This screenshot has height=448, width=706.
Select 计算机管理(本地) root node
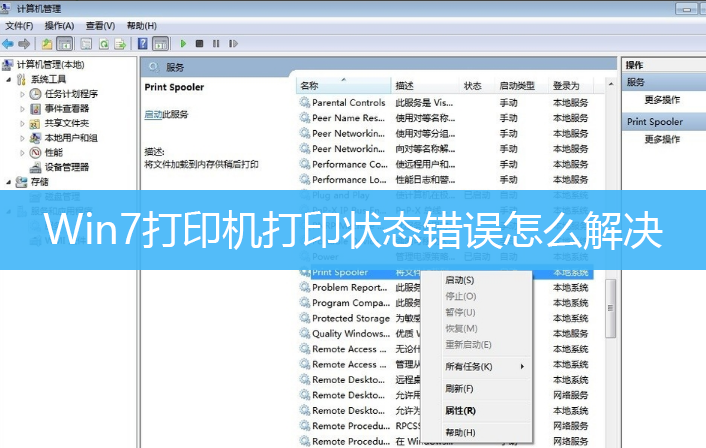click(x=50, y=65)
